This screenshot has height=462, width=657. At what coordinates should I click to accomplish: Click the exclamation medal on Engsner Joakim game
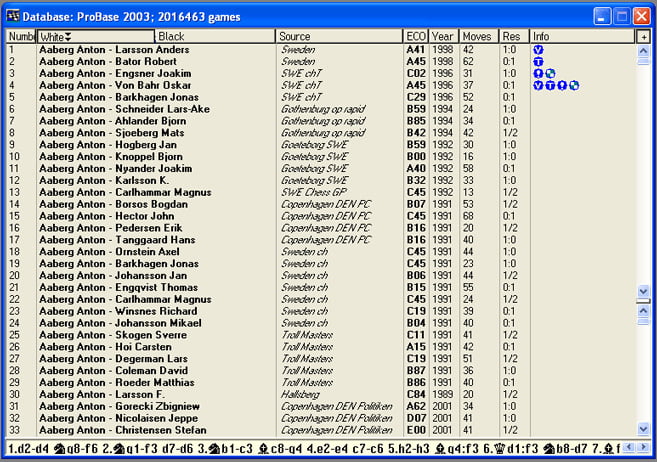pyautogui.click(x=538, y=74)
